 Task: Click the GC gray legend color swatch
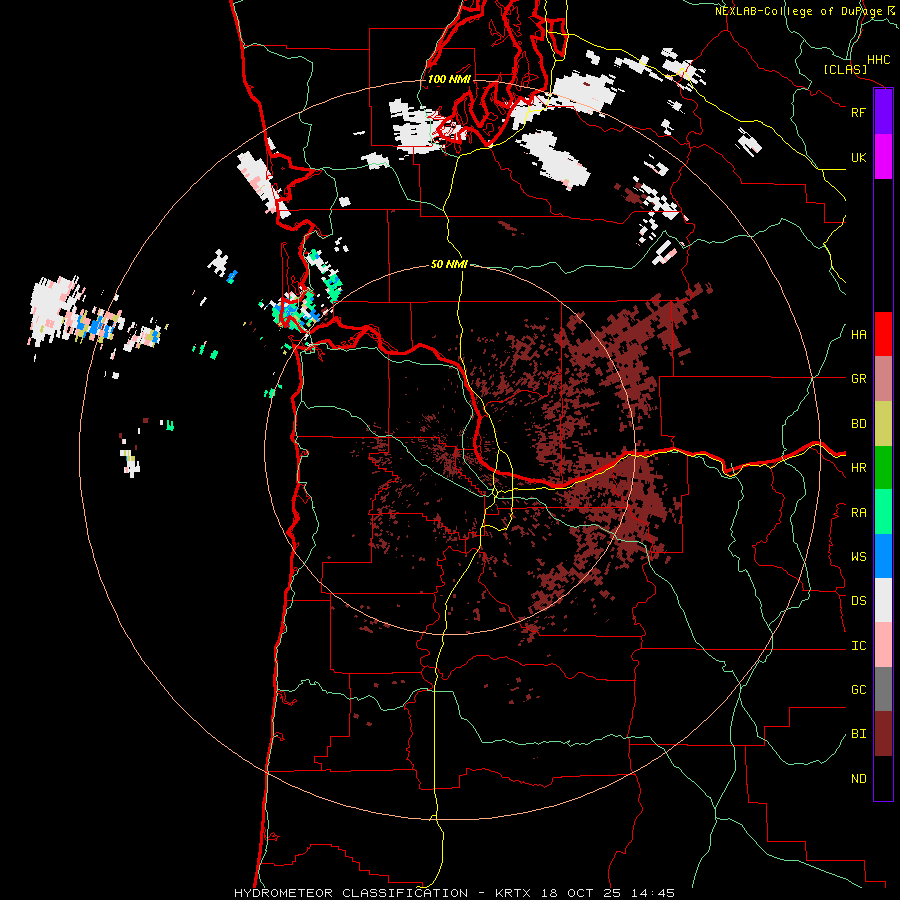[883, 689]
